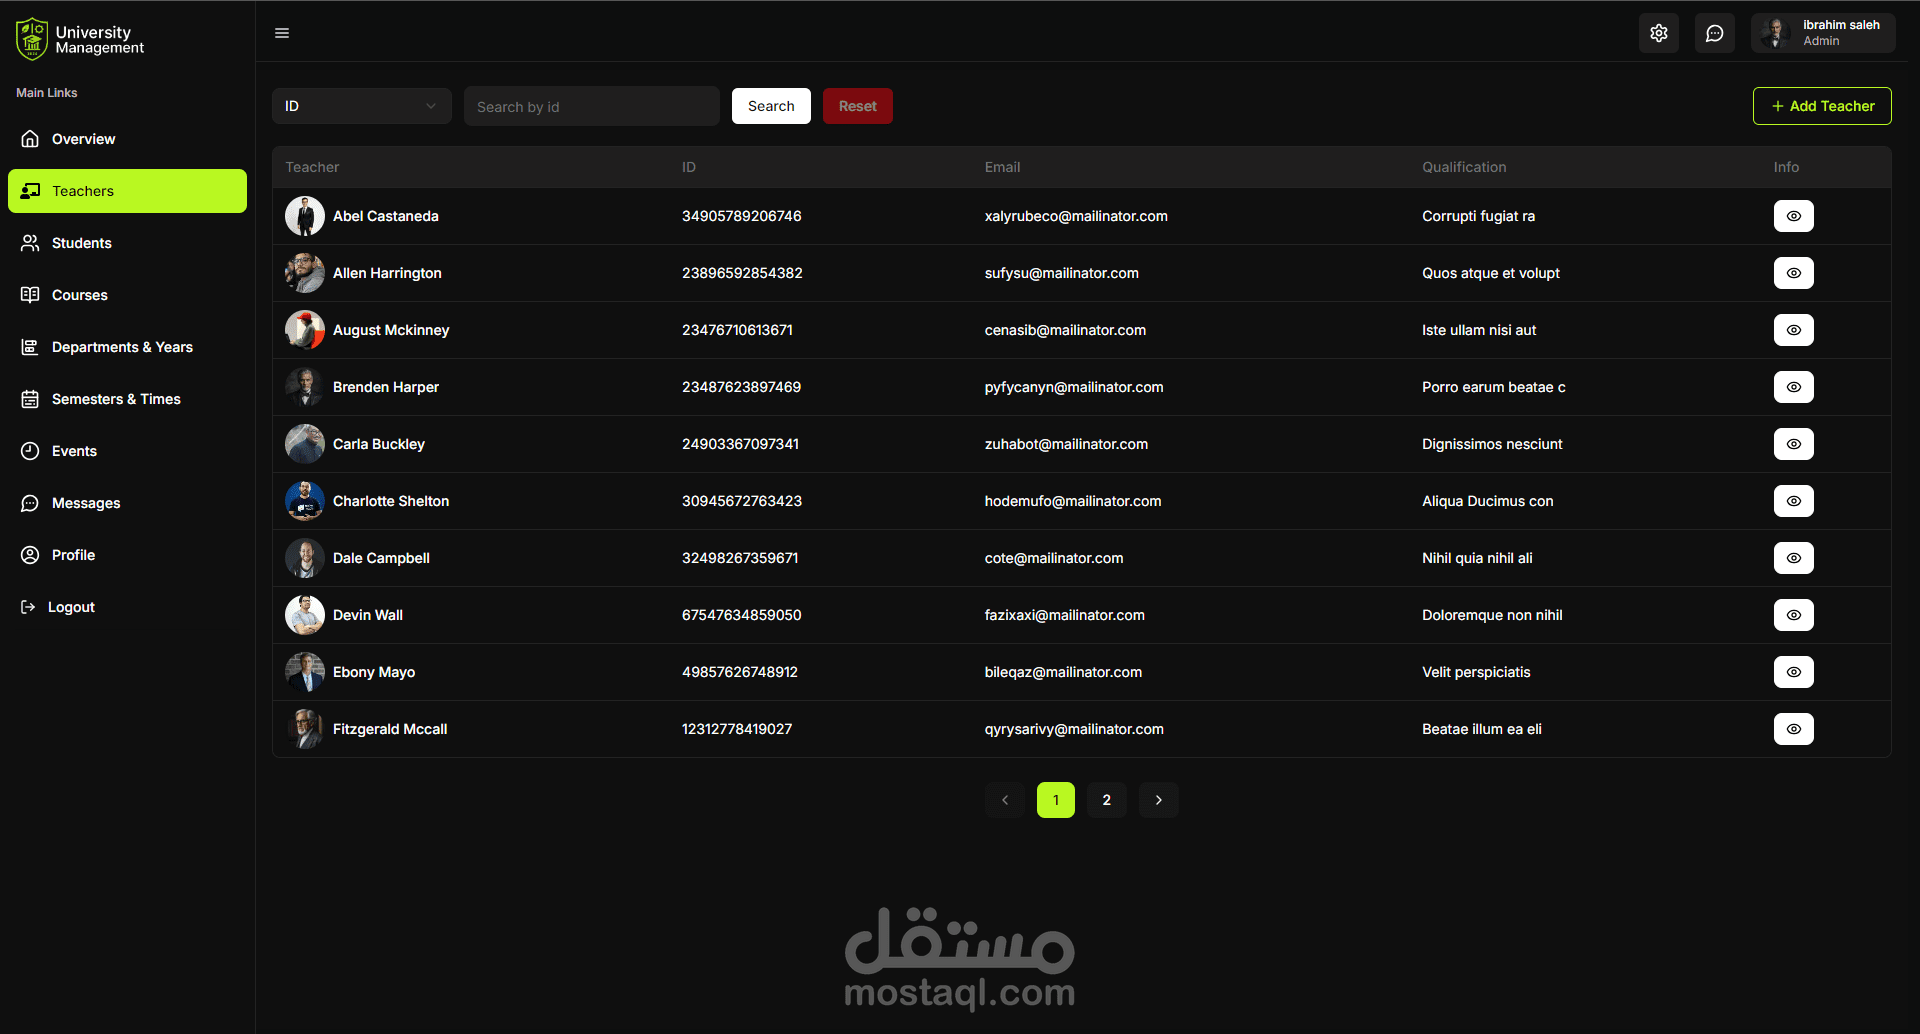View info for Ebony Mayo

(1794, 672)
